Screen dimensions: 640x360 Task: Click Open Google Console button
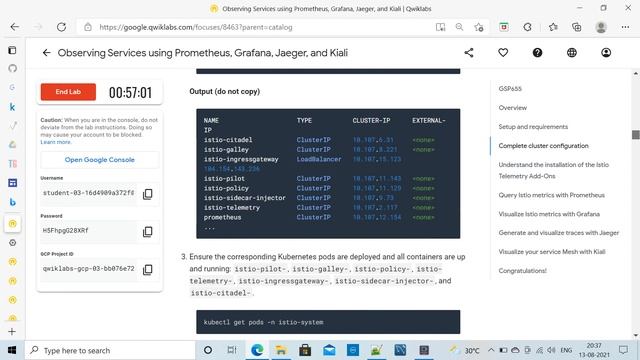pos(100,160)
